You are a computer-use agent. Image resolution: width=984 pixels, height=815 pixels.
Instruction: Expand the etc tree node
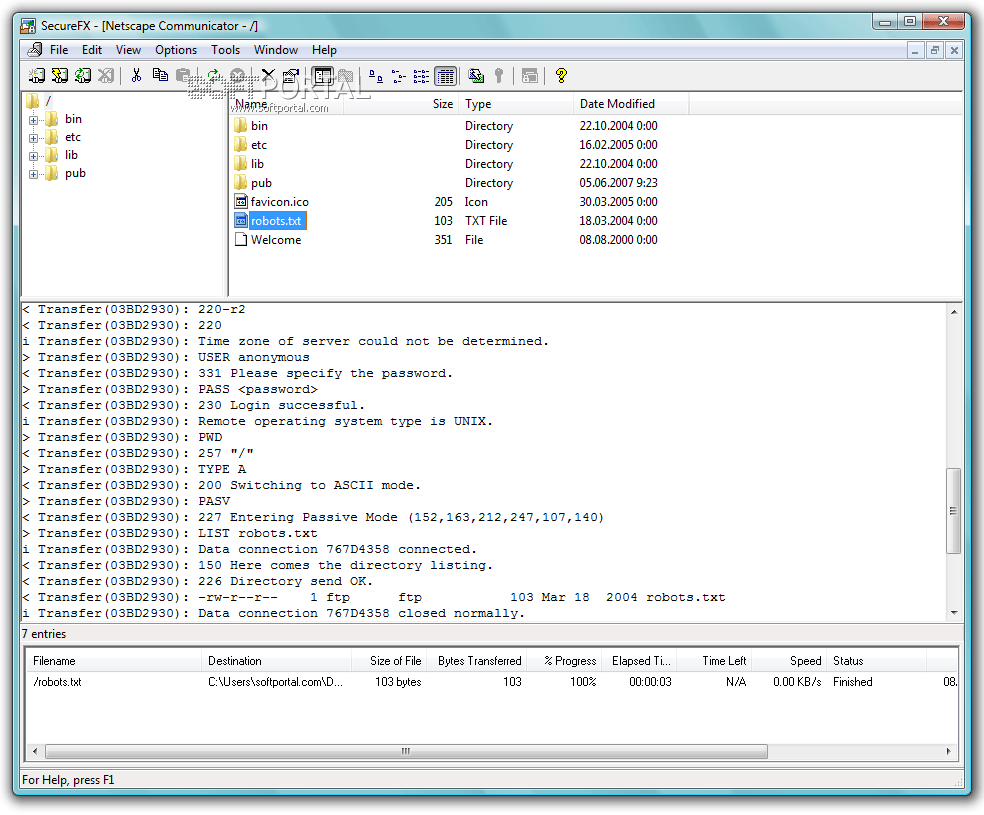(33, 138)
